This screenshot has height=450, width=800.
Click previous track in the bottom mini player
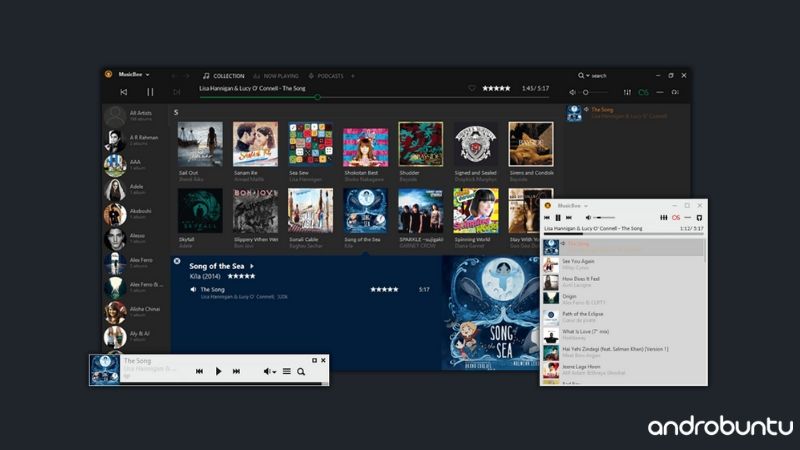[199, 371]
